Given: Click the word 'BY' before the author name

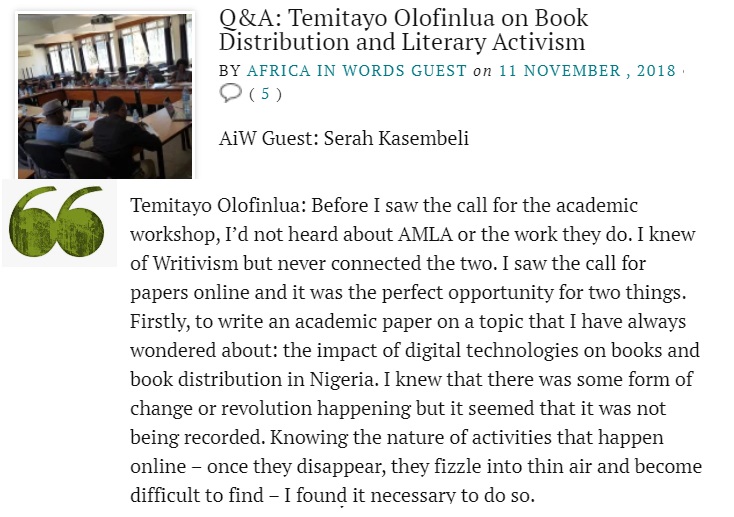Looking at the screenshot, I should tap(230, 70).
